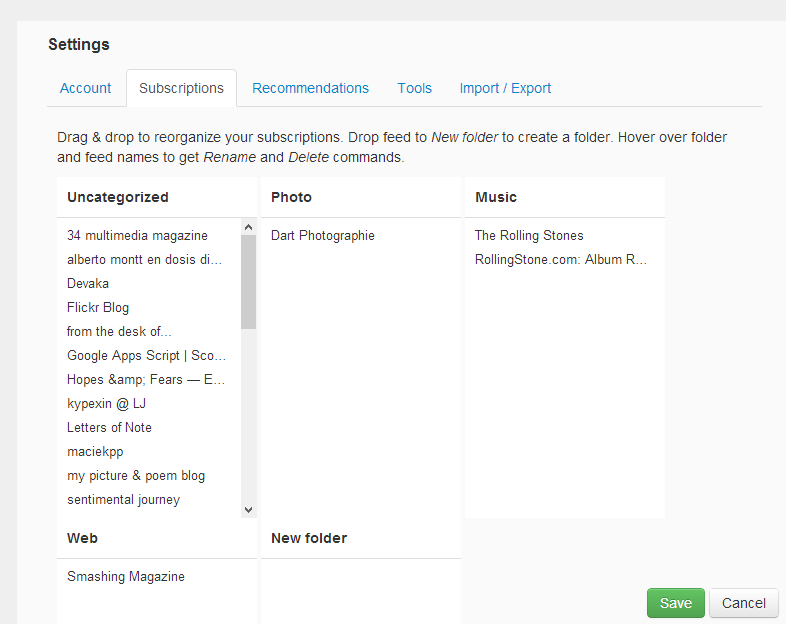Viewport: 786px width, 624px height.
Task: Select the Flickr Blog feed
Action: click(x=98, y=307)
